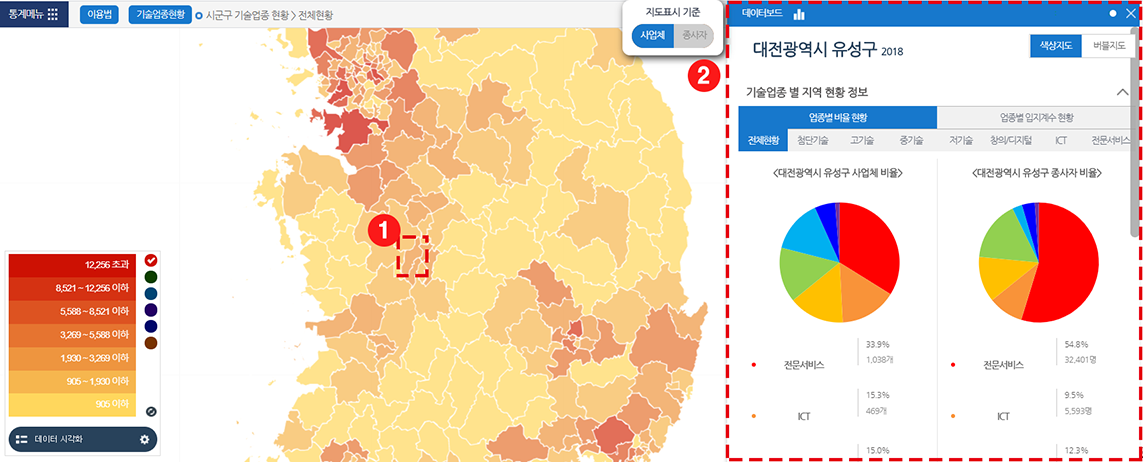Click the 3,269 ~ 5,588 이하 legend band
The width and height of the screenshot is (1143, 462).
tap(72, 334)
